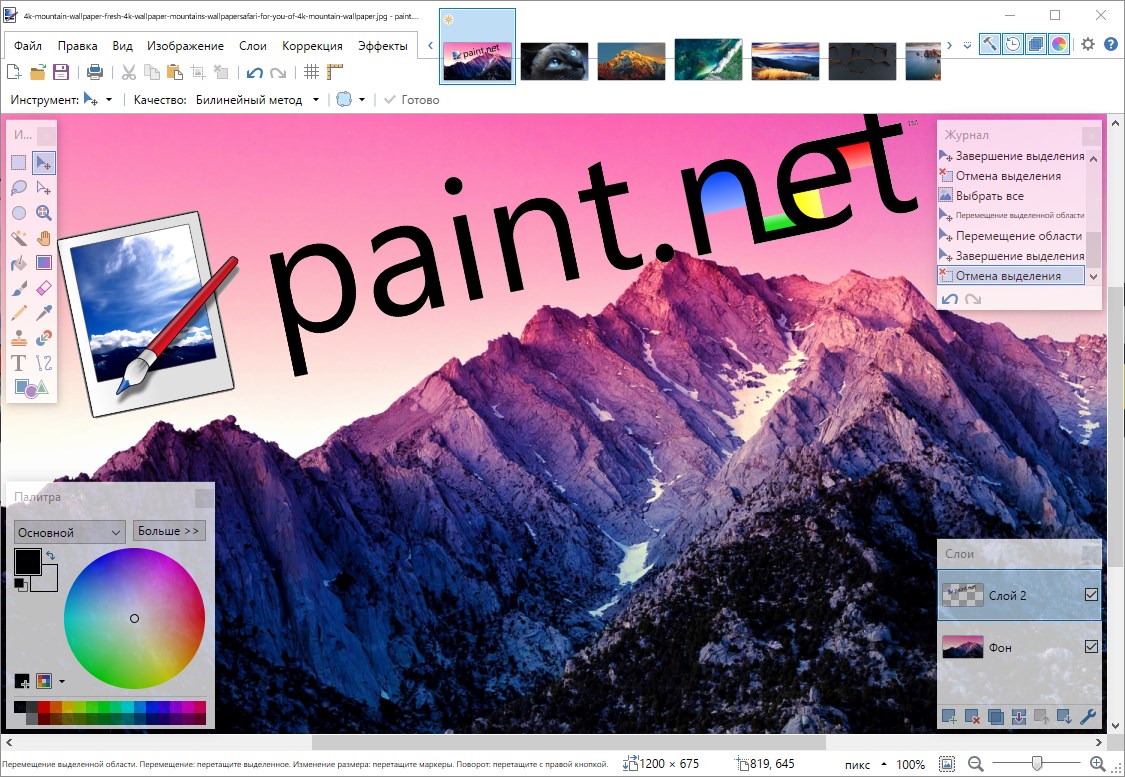Screen dimensions: 1125x777
Task: Open the image list dropdown arrow
Action: point(967,45)
